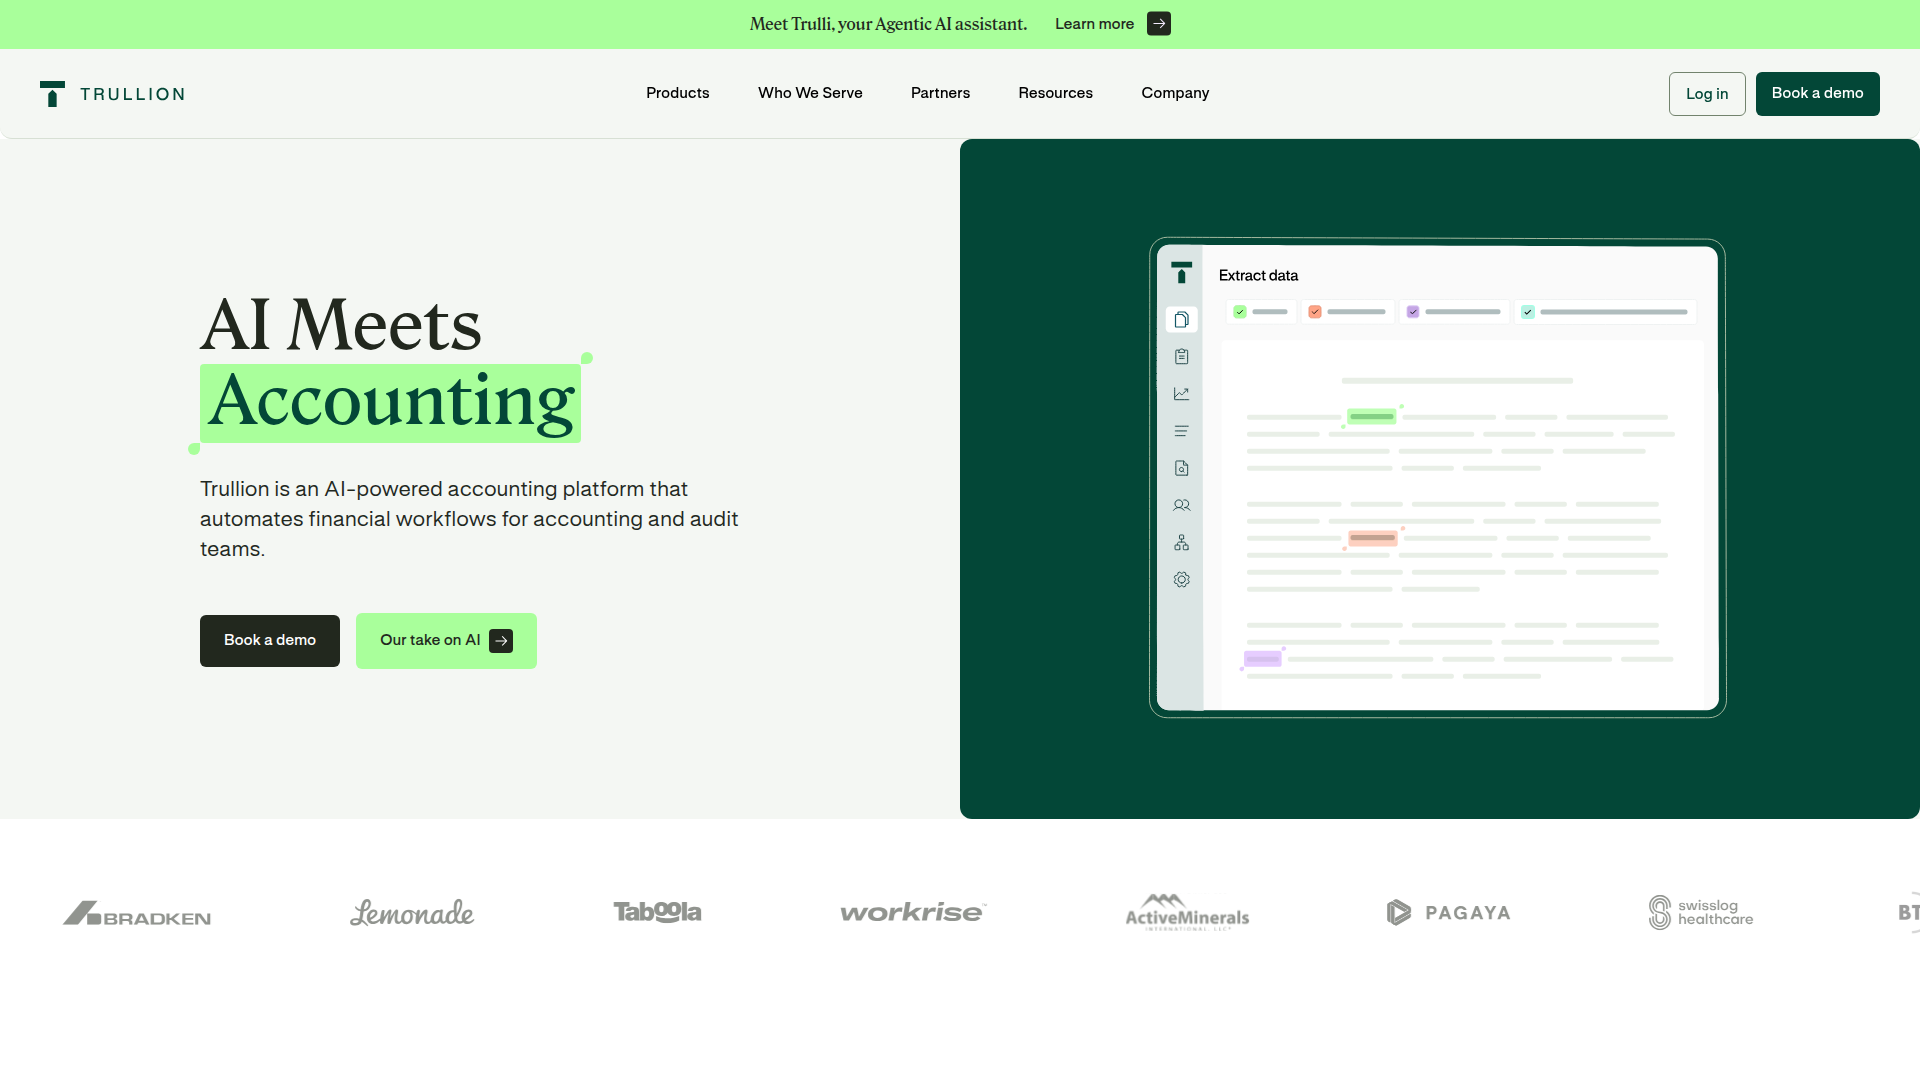
Task: Click the Log in button
Action: pos(1706,94)
